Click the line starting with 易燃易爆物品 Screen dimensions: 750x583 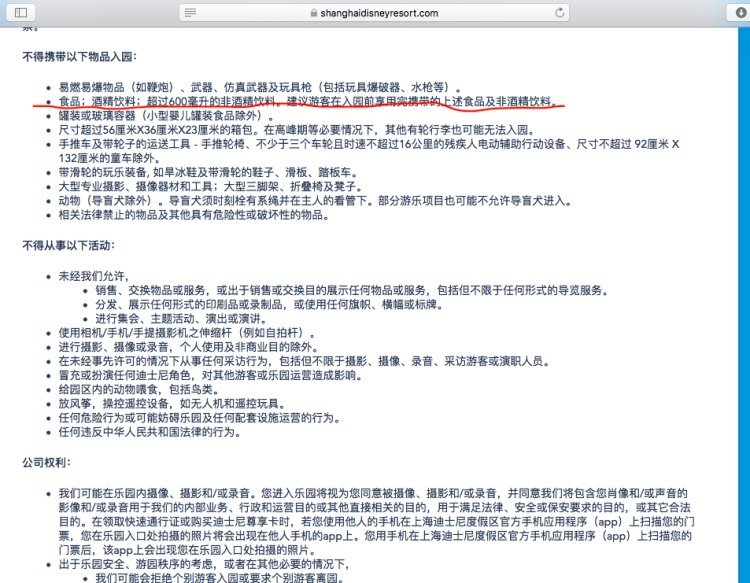(x=260, y=87)
